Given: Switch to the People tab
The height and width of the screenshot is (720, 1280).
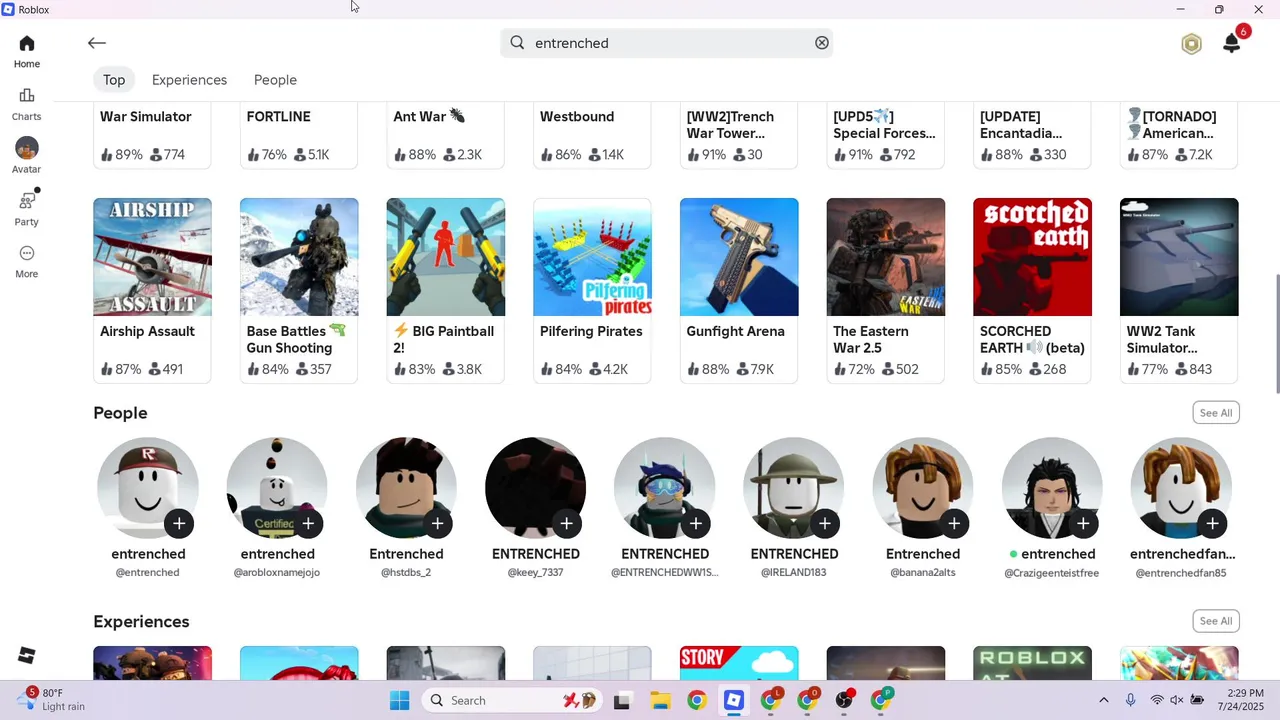Looking at the screenshot, I should click(275, 80).
